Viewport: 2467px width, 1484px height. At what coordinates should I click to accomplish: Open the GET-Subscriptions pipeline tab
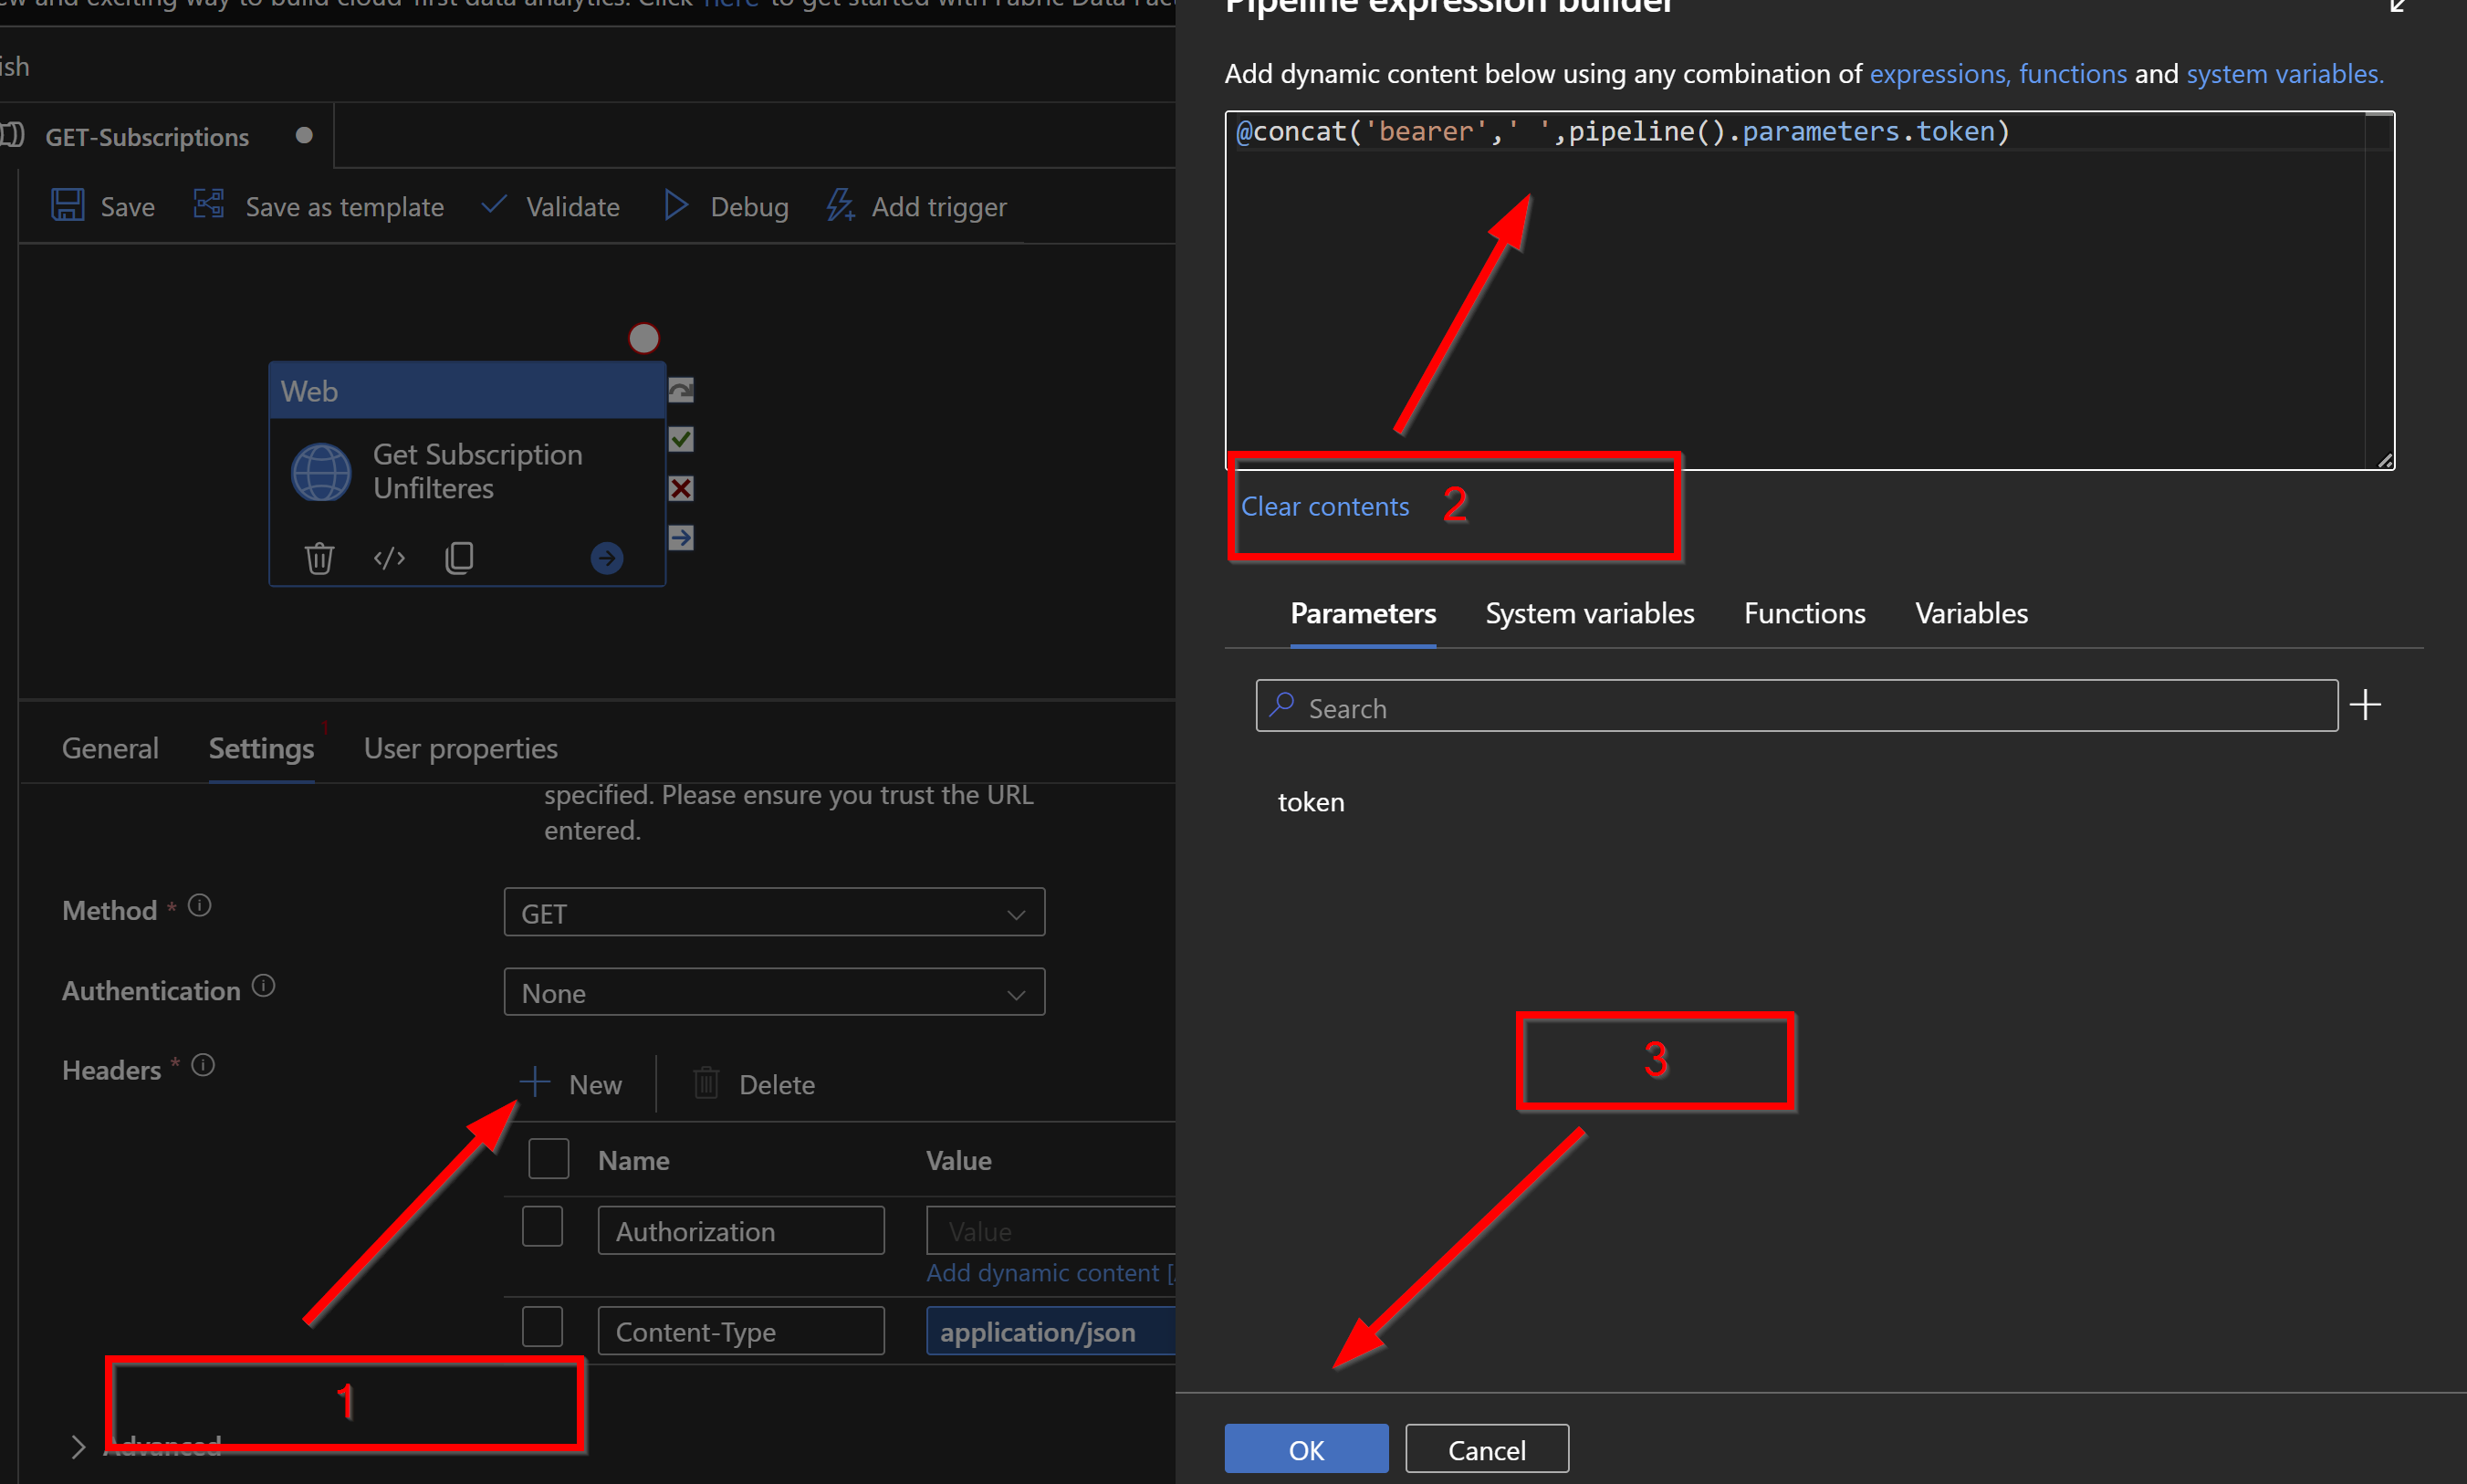pyautogui.click(x=147, y=136)
